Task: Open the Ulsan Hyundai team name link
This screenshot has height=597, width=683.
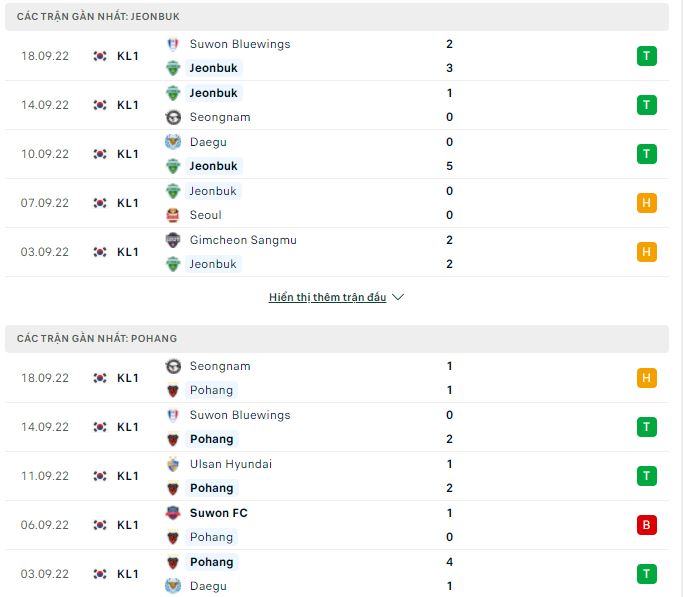Action: (x=230, y=464)
